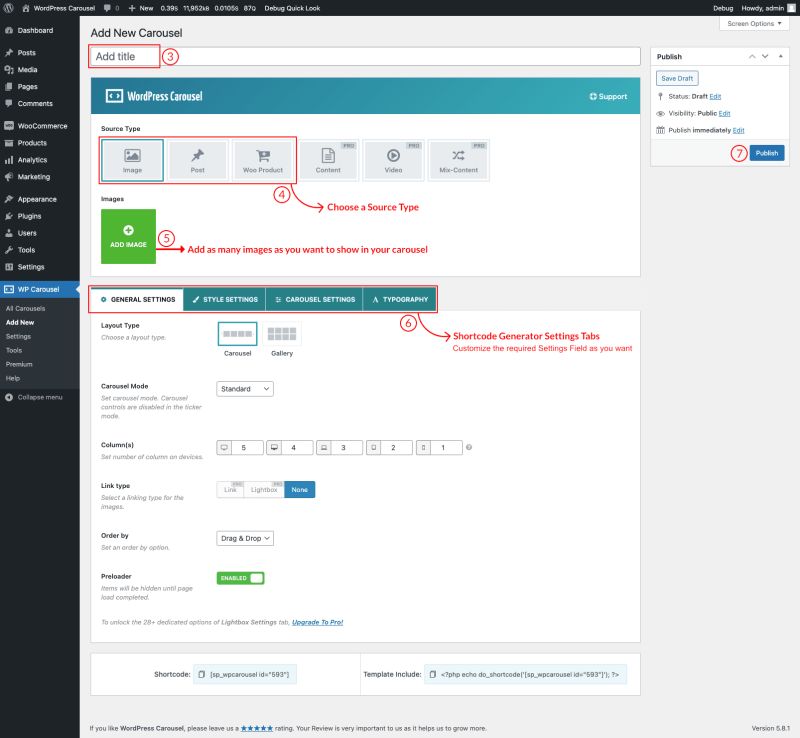Select the Video source type
The height and width of the screenshot is (738, 800).
392,159
